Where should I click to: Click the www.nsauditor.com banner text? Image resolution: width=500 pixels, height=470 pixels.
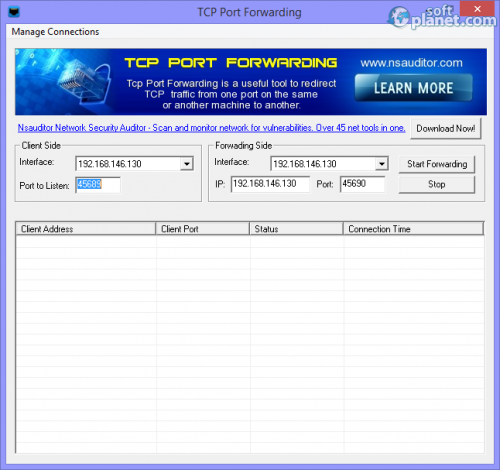tap(411, 63)
